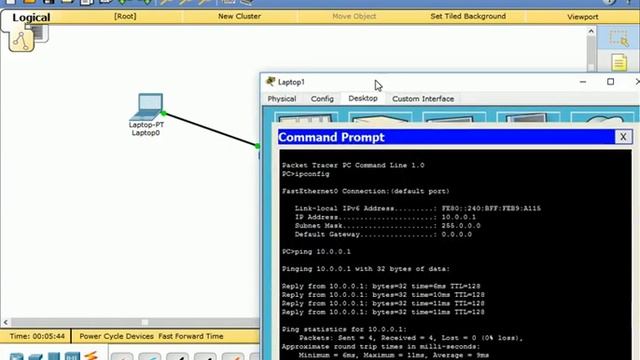
Task: Close the Command Prompt with its X button
Action: [623, 137]
